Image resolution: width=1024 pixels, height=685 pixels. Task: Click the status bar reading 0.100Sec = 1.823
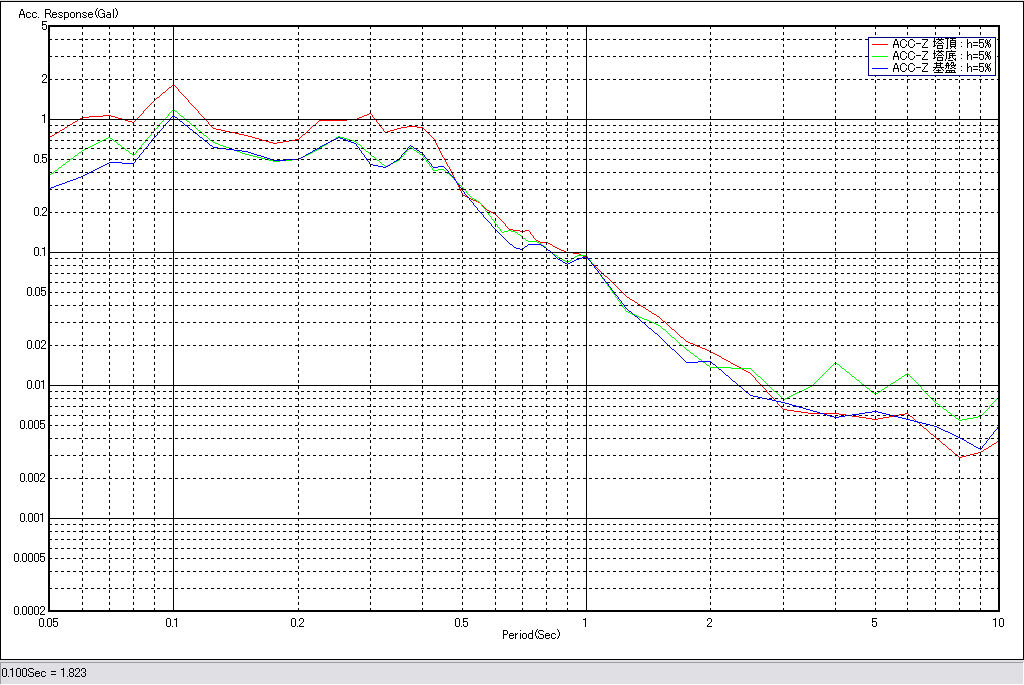pyautogui.click(x=44, y=673)
